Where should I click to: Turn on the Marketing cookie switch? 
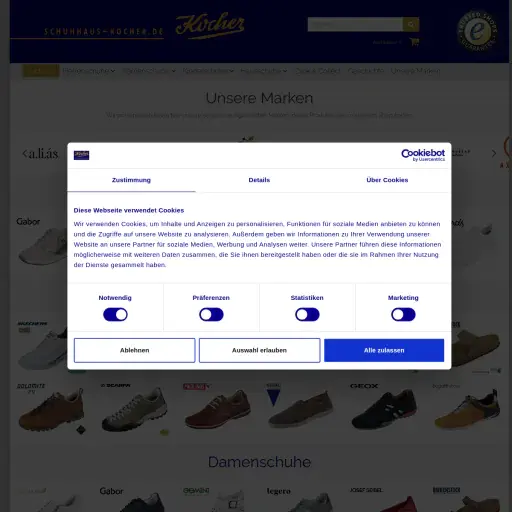pyautogui.click(x=403, y=314)
